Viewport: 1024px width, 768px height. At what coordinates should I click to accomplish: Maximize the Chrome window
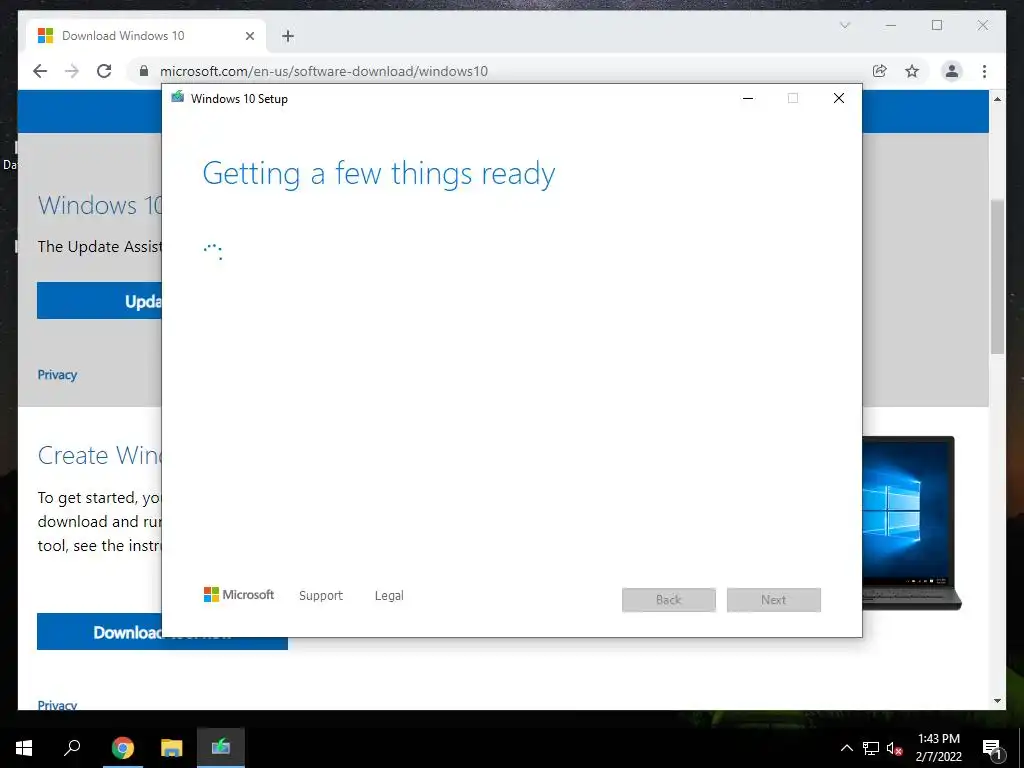(x=937, y=25)
